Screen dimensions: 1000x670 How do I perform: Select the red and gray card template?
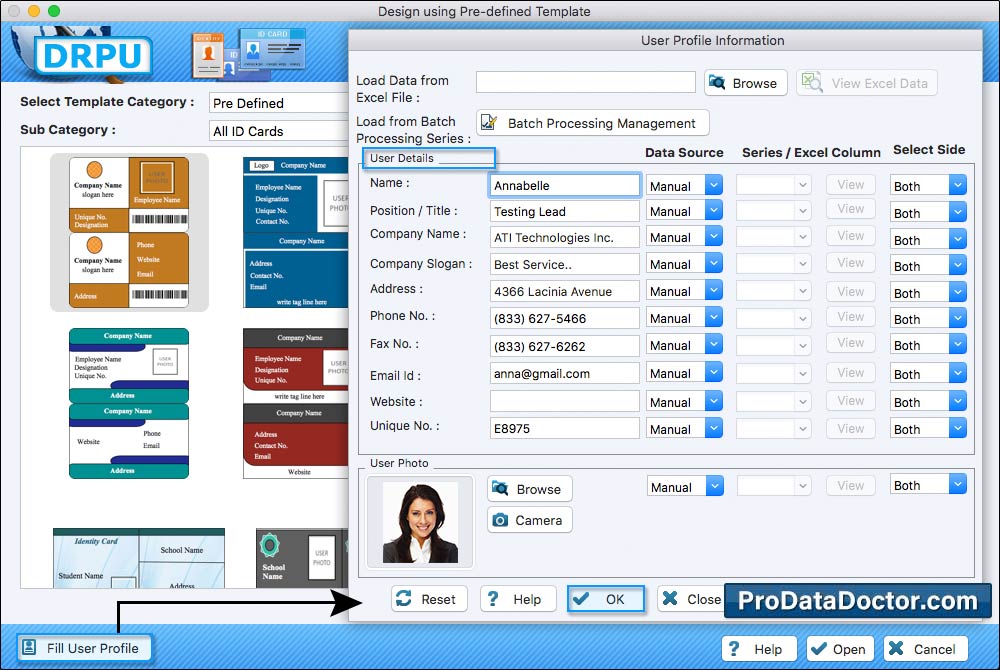click(x=296, y=402)
